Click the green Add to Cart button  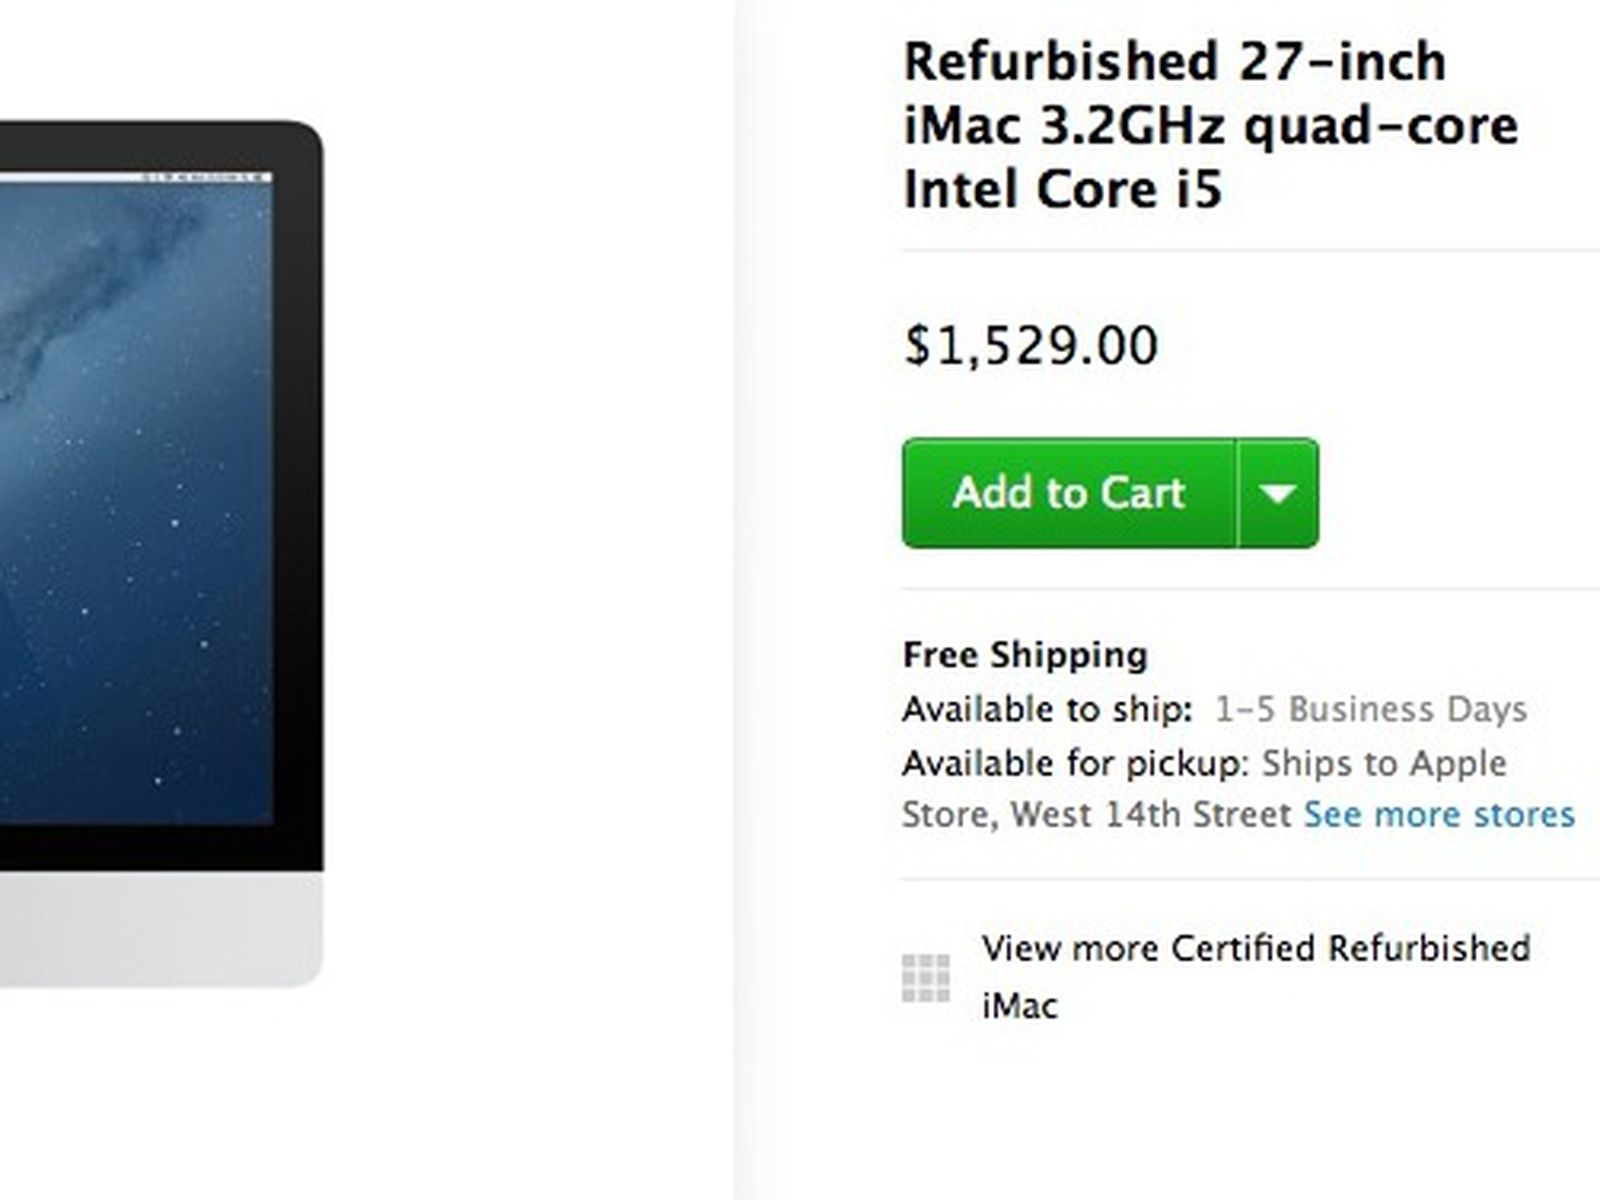pyautogui.click(x=1068, y=493)
